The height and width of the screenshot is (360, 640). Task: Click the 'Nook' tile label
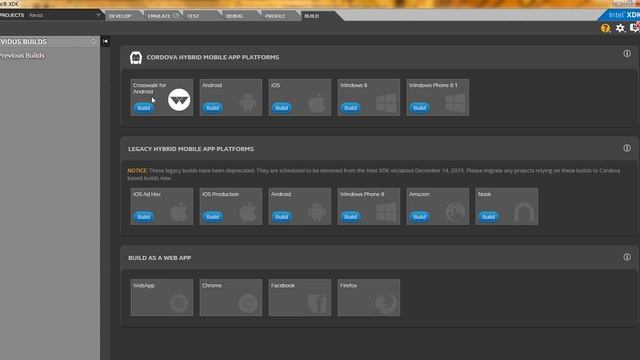tap(484, 194)
